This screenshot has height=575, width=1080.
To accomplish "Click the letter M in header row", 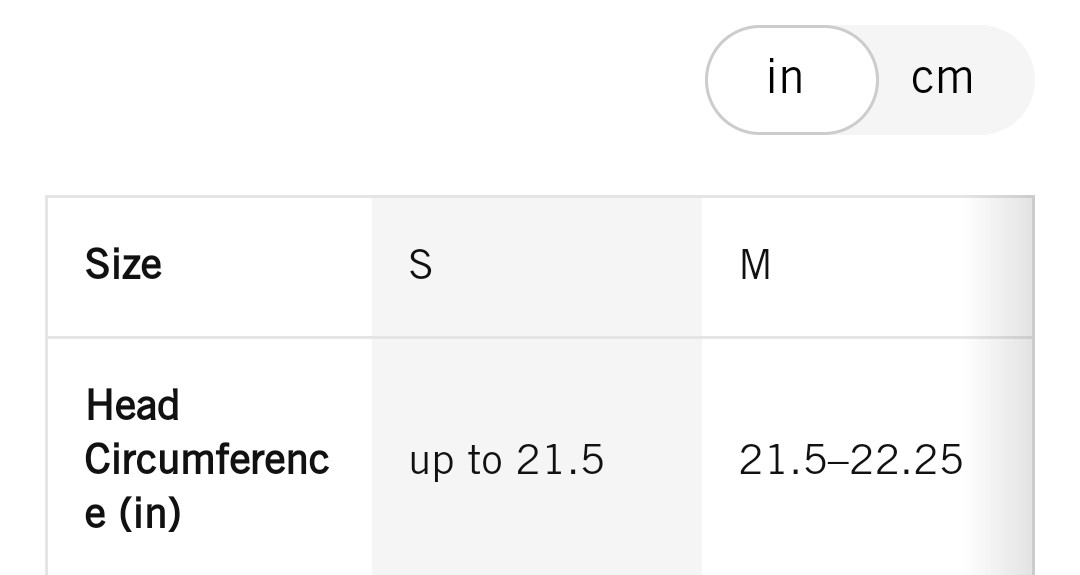I will pyautogui.click(x=755, y=264).
